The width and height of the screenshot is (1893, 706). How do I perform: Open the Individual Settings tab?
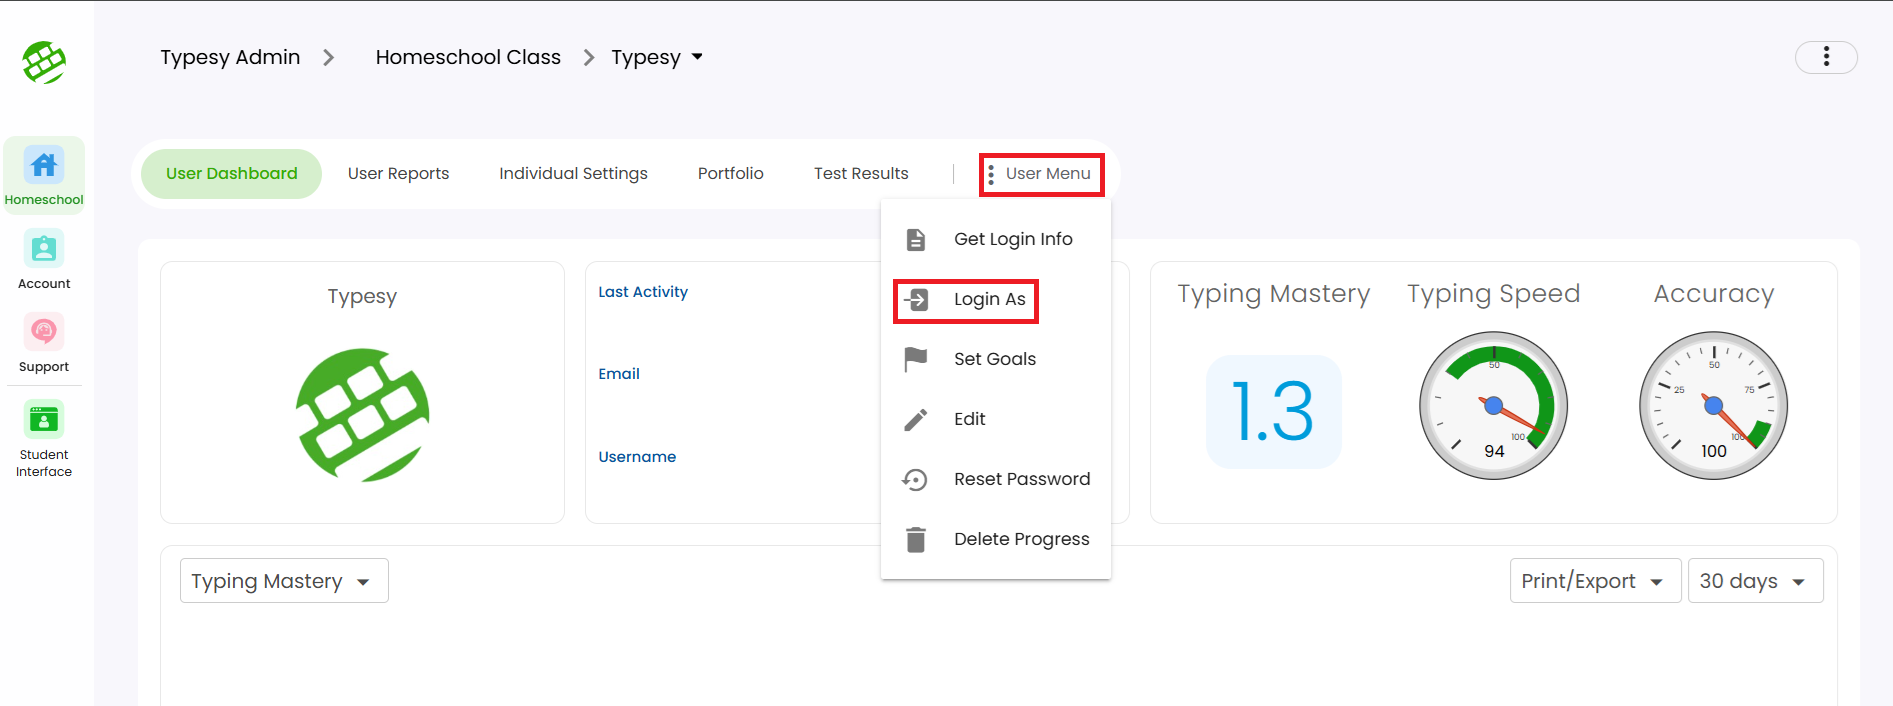coord(573,174)
